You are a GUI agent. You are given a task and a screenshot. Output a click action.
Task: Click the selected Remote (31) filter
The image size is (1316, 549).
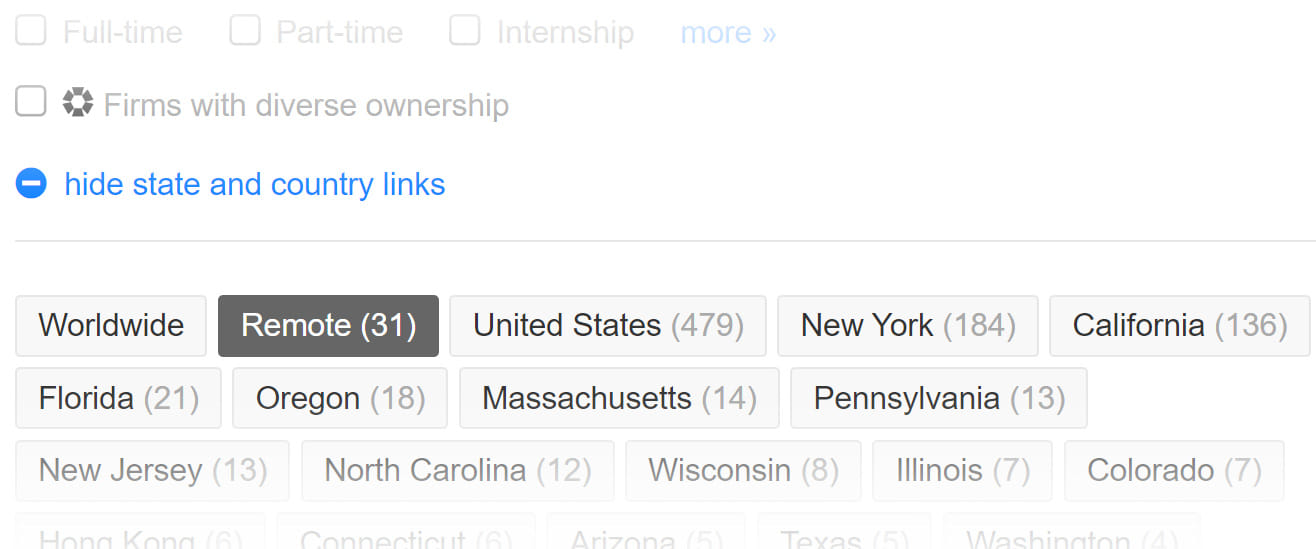coord(328,326)
